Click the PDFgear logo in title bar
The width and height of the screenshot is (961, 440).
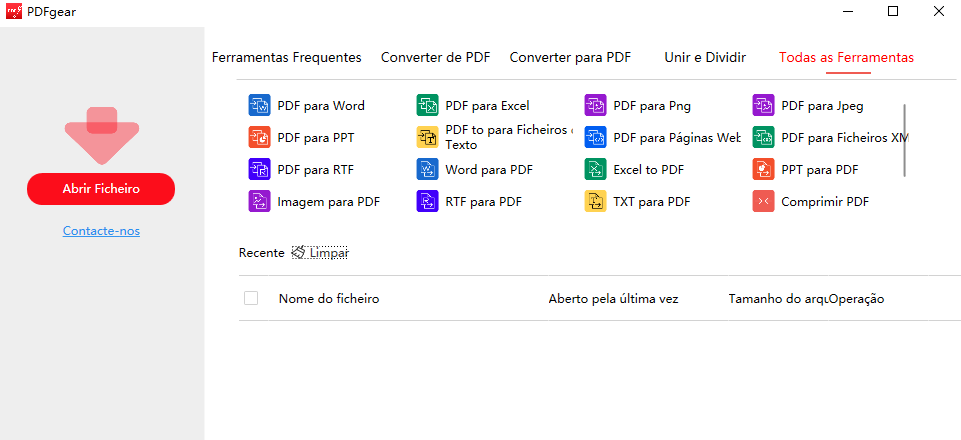(x=14, y=11)
